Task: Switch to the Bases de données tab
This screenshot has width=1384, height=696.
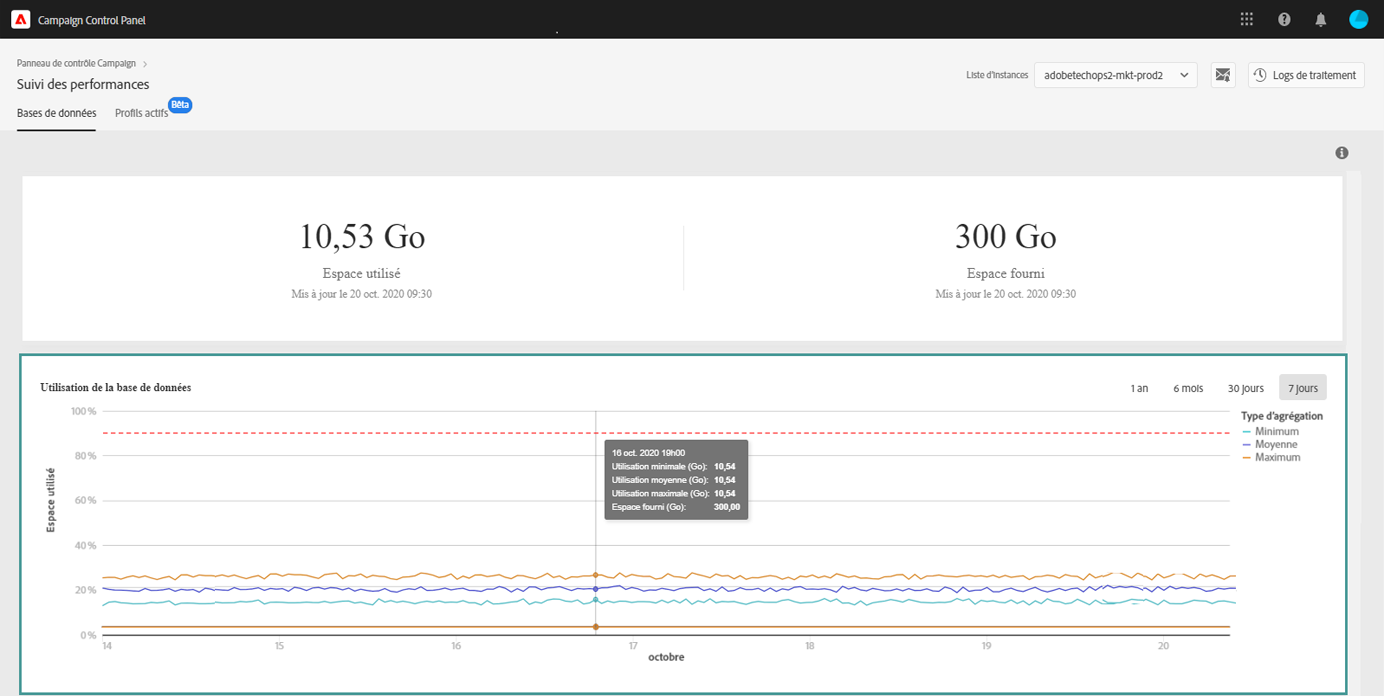Action: point(57,113)
